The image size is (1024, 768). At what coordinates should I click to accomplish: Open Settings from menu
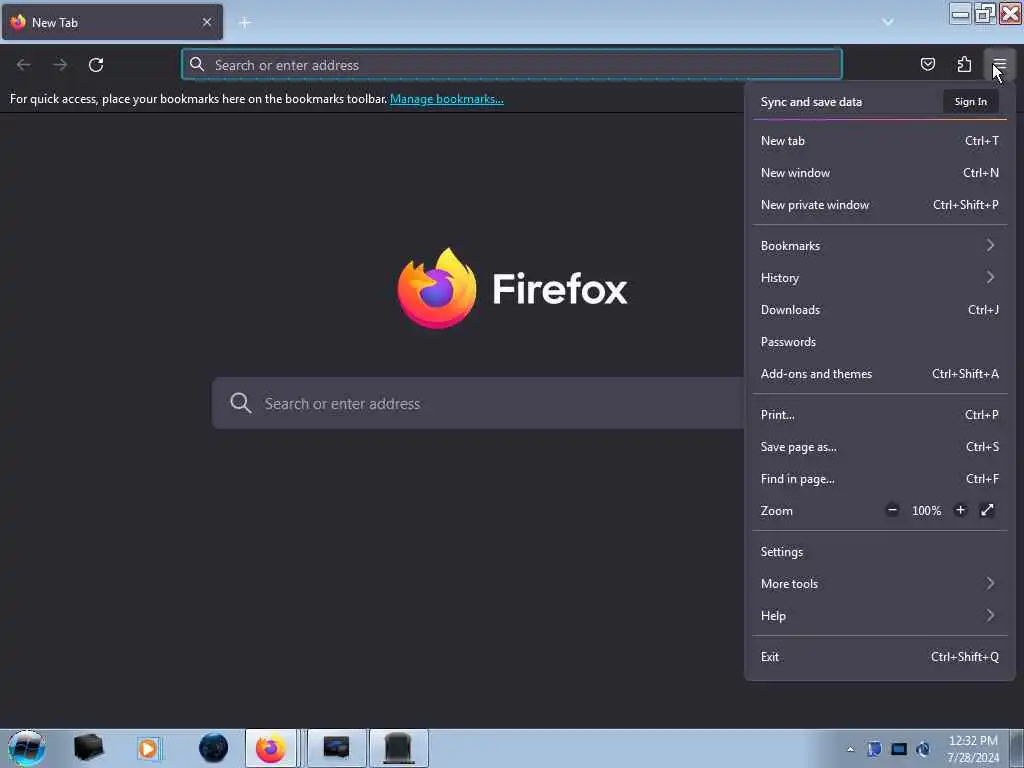click(x=880, y=552)
